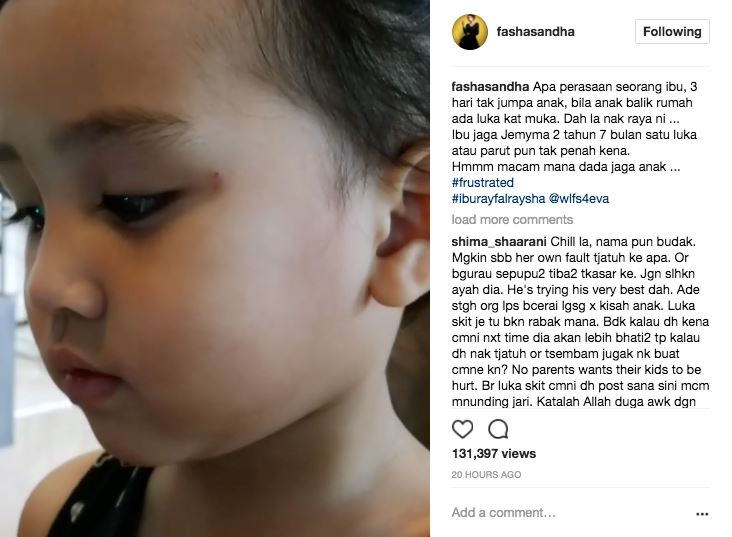732x537 pixels.
Task: Expand load more comments
Action: [512, 219]
